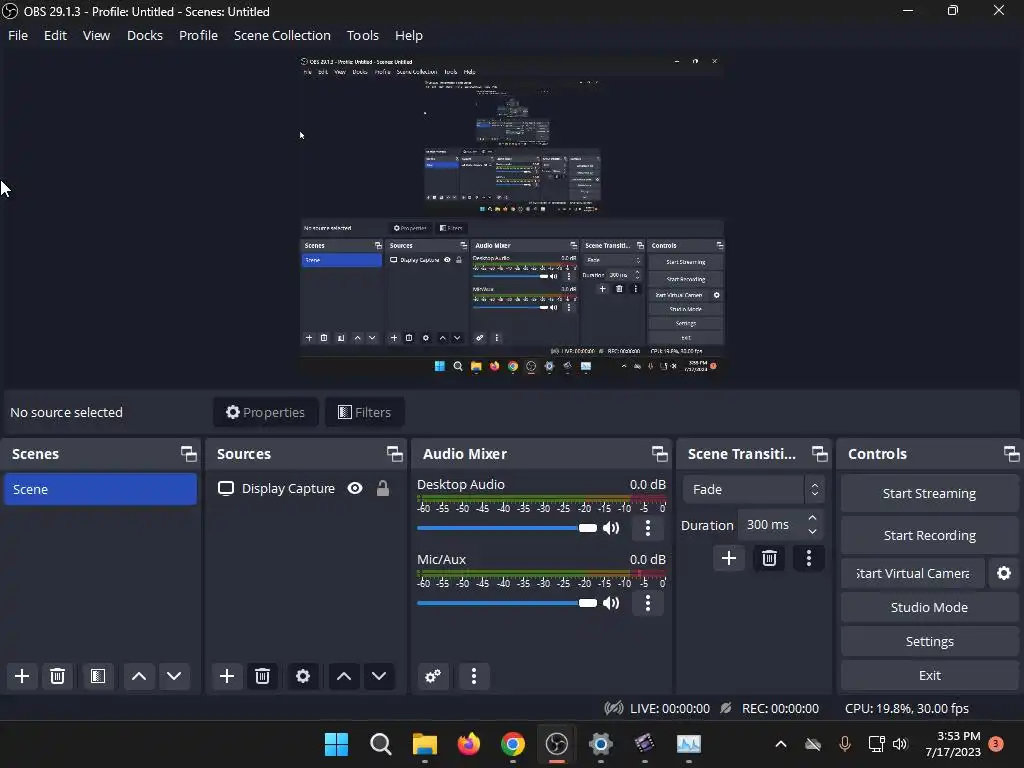
Task: Mute Mic/Aux speaker icon
Action: 611,603
